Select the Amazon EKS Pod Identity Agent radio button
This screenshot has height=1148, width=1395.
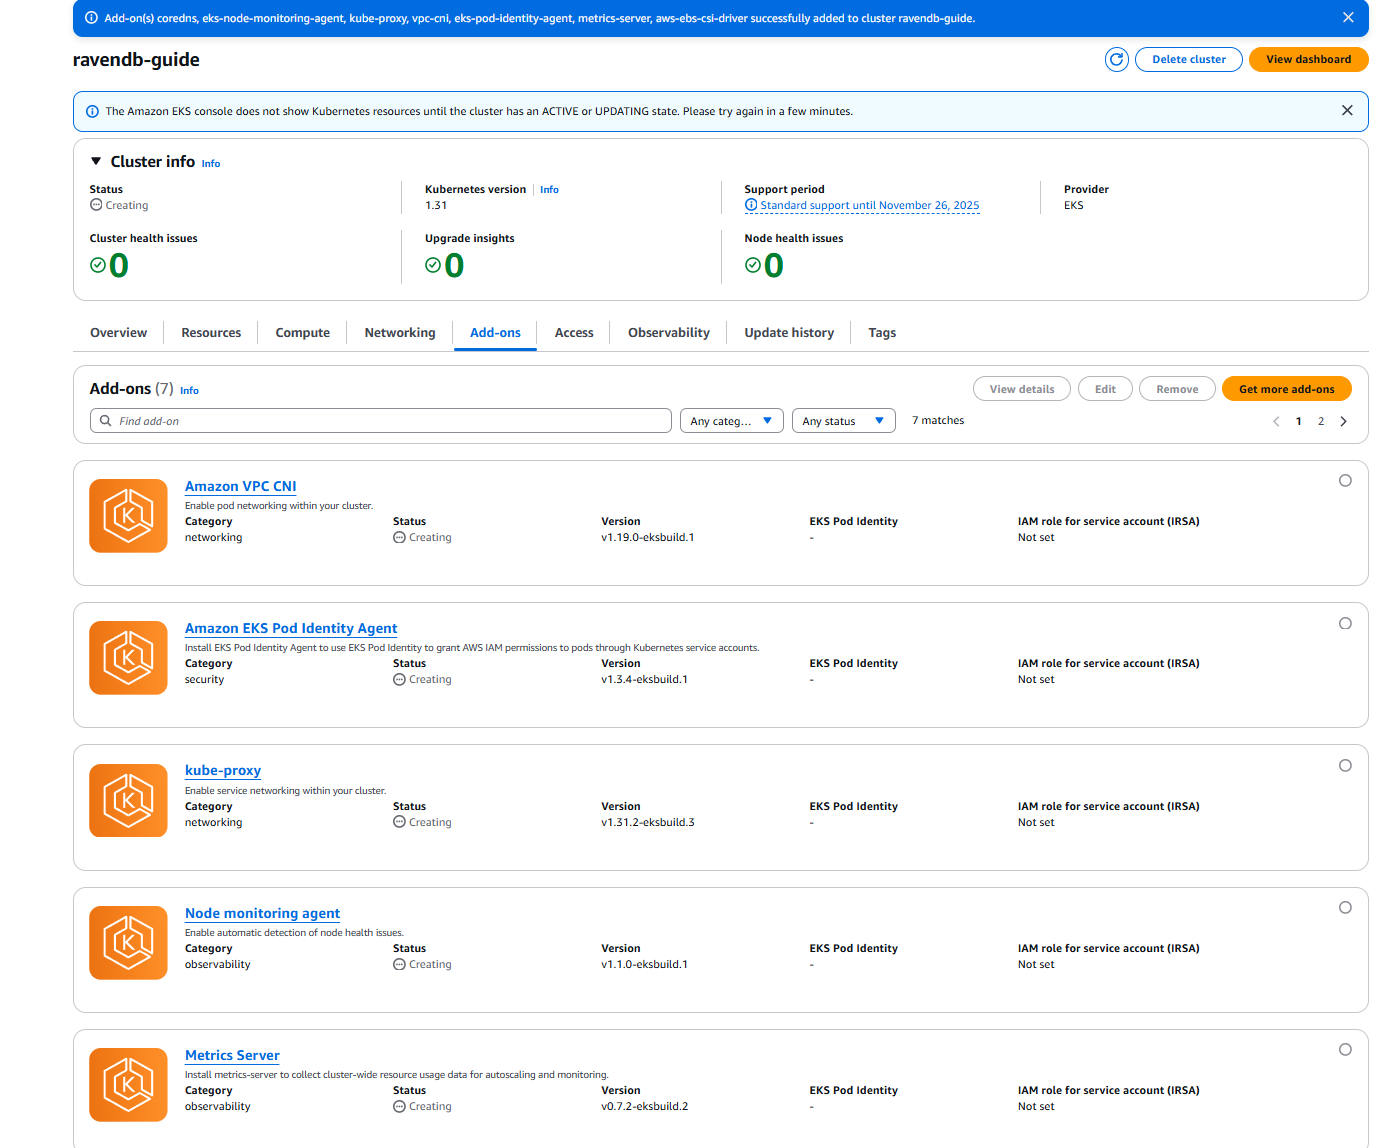[x=1345, y=623]
